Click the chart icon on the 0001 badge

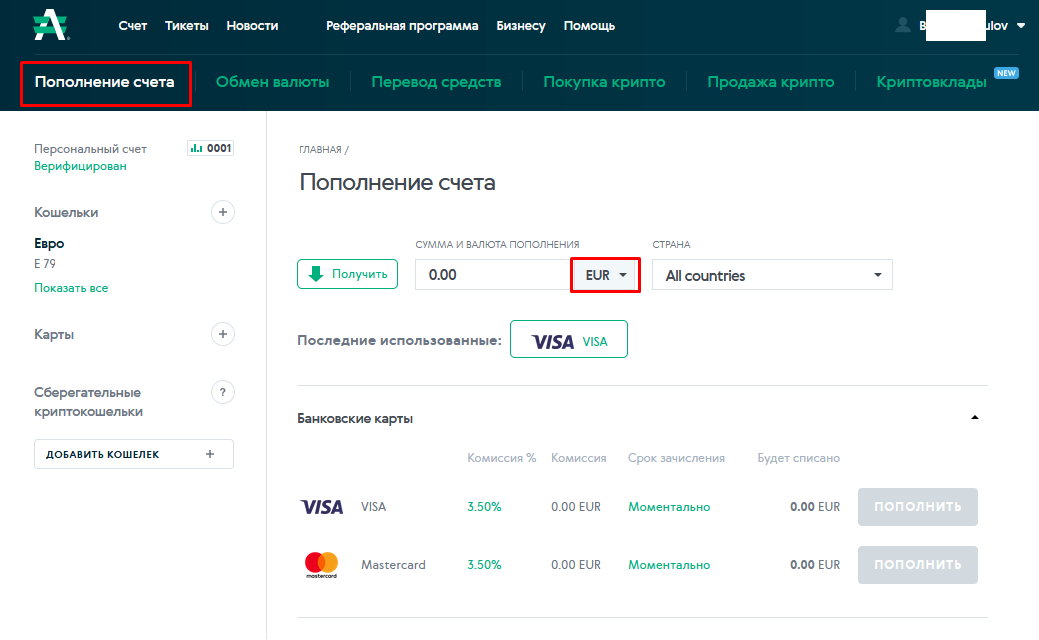pos(196,147)
